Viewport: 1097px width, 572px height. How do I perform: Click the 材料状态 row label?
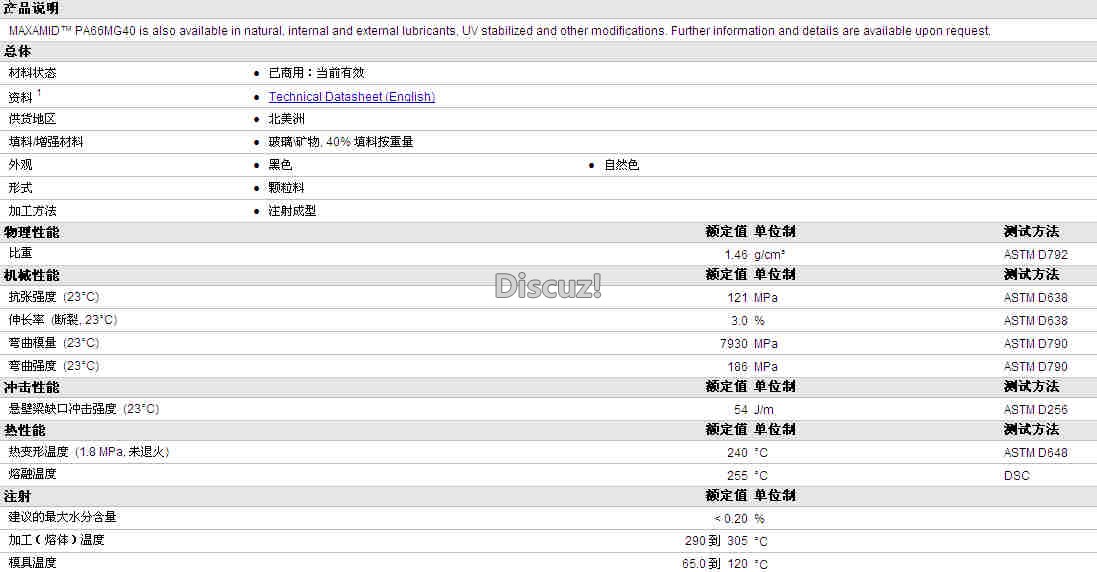(x=32, y=73)
